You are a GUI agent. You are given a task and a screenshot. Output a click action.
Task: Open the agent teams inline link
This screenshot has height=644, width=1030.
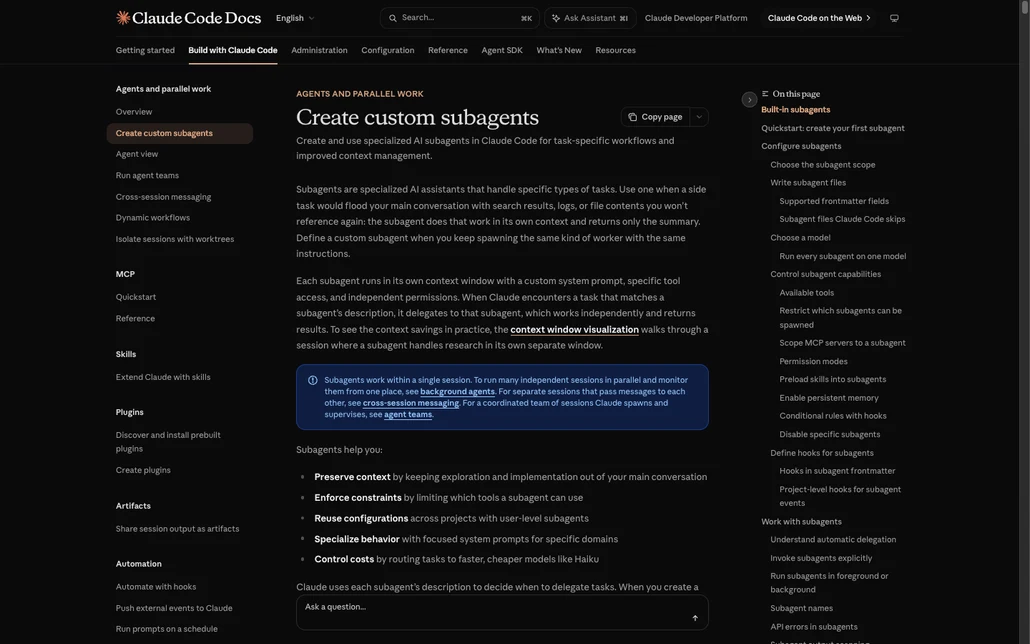[408, 415]
